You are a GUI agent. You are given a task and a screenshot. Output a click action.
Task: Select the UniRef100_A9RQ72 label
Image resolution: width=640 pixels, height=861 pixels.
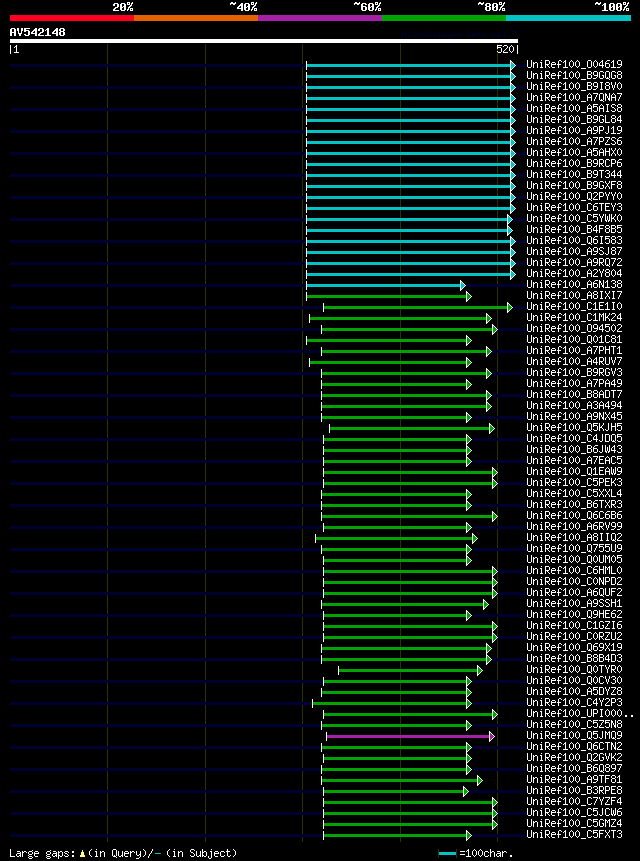[x=574, y=262]
